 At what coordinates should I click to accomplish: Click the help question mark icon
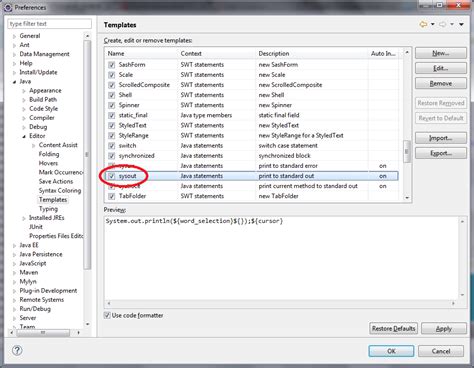[x=17, y=350]
